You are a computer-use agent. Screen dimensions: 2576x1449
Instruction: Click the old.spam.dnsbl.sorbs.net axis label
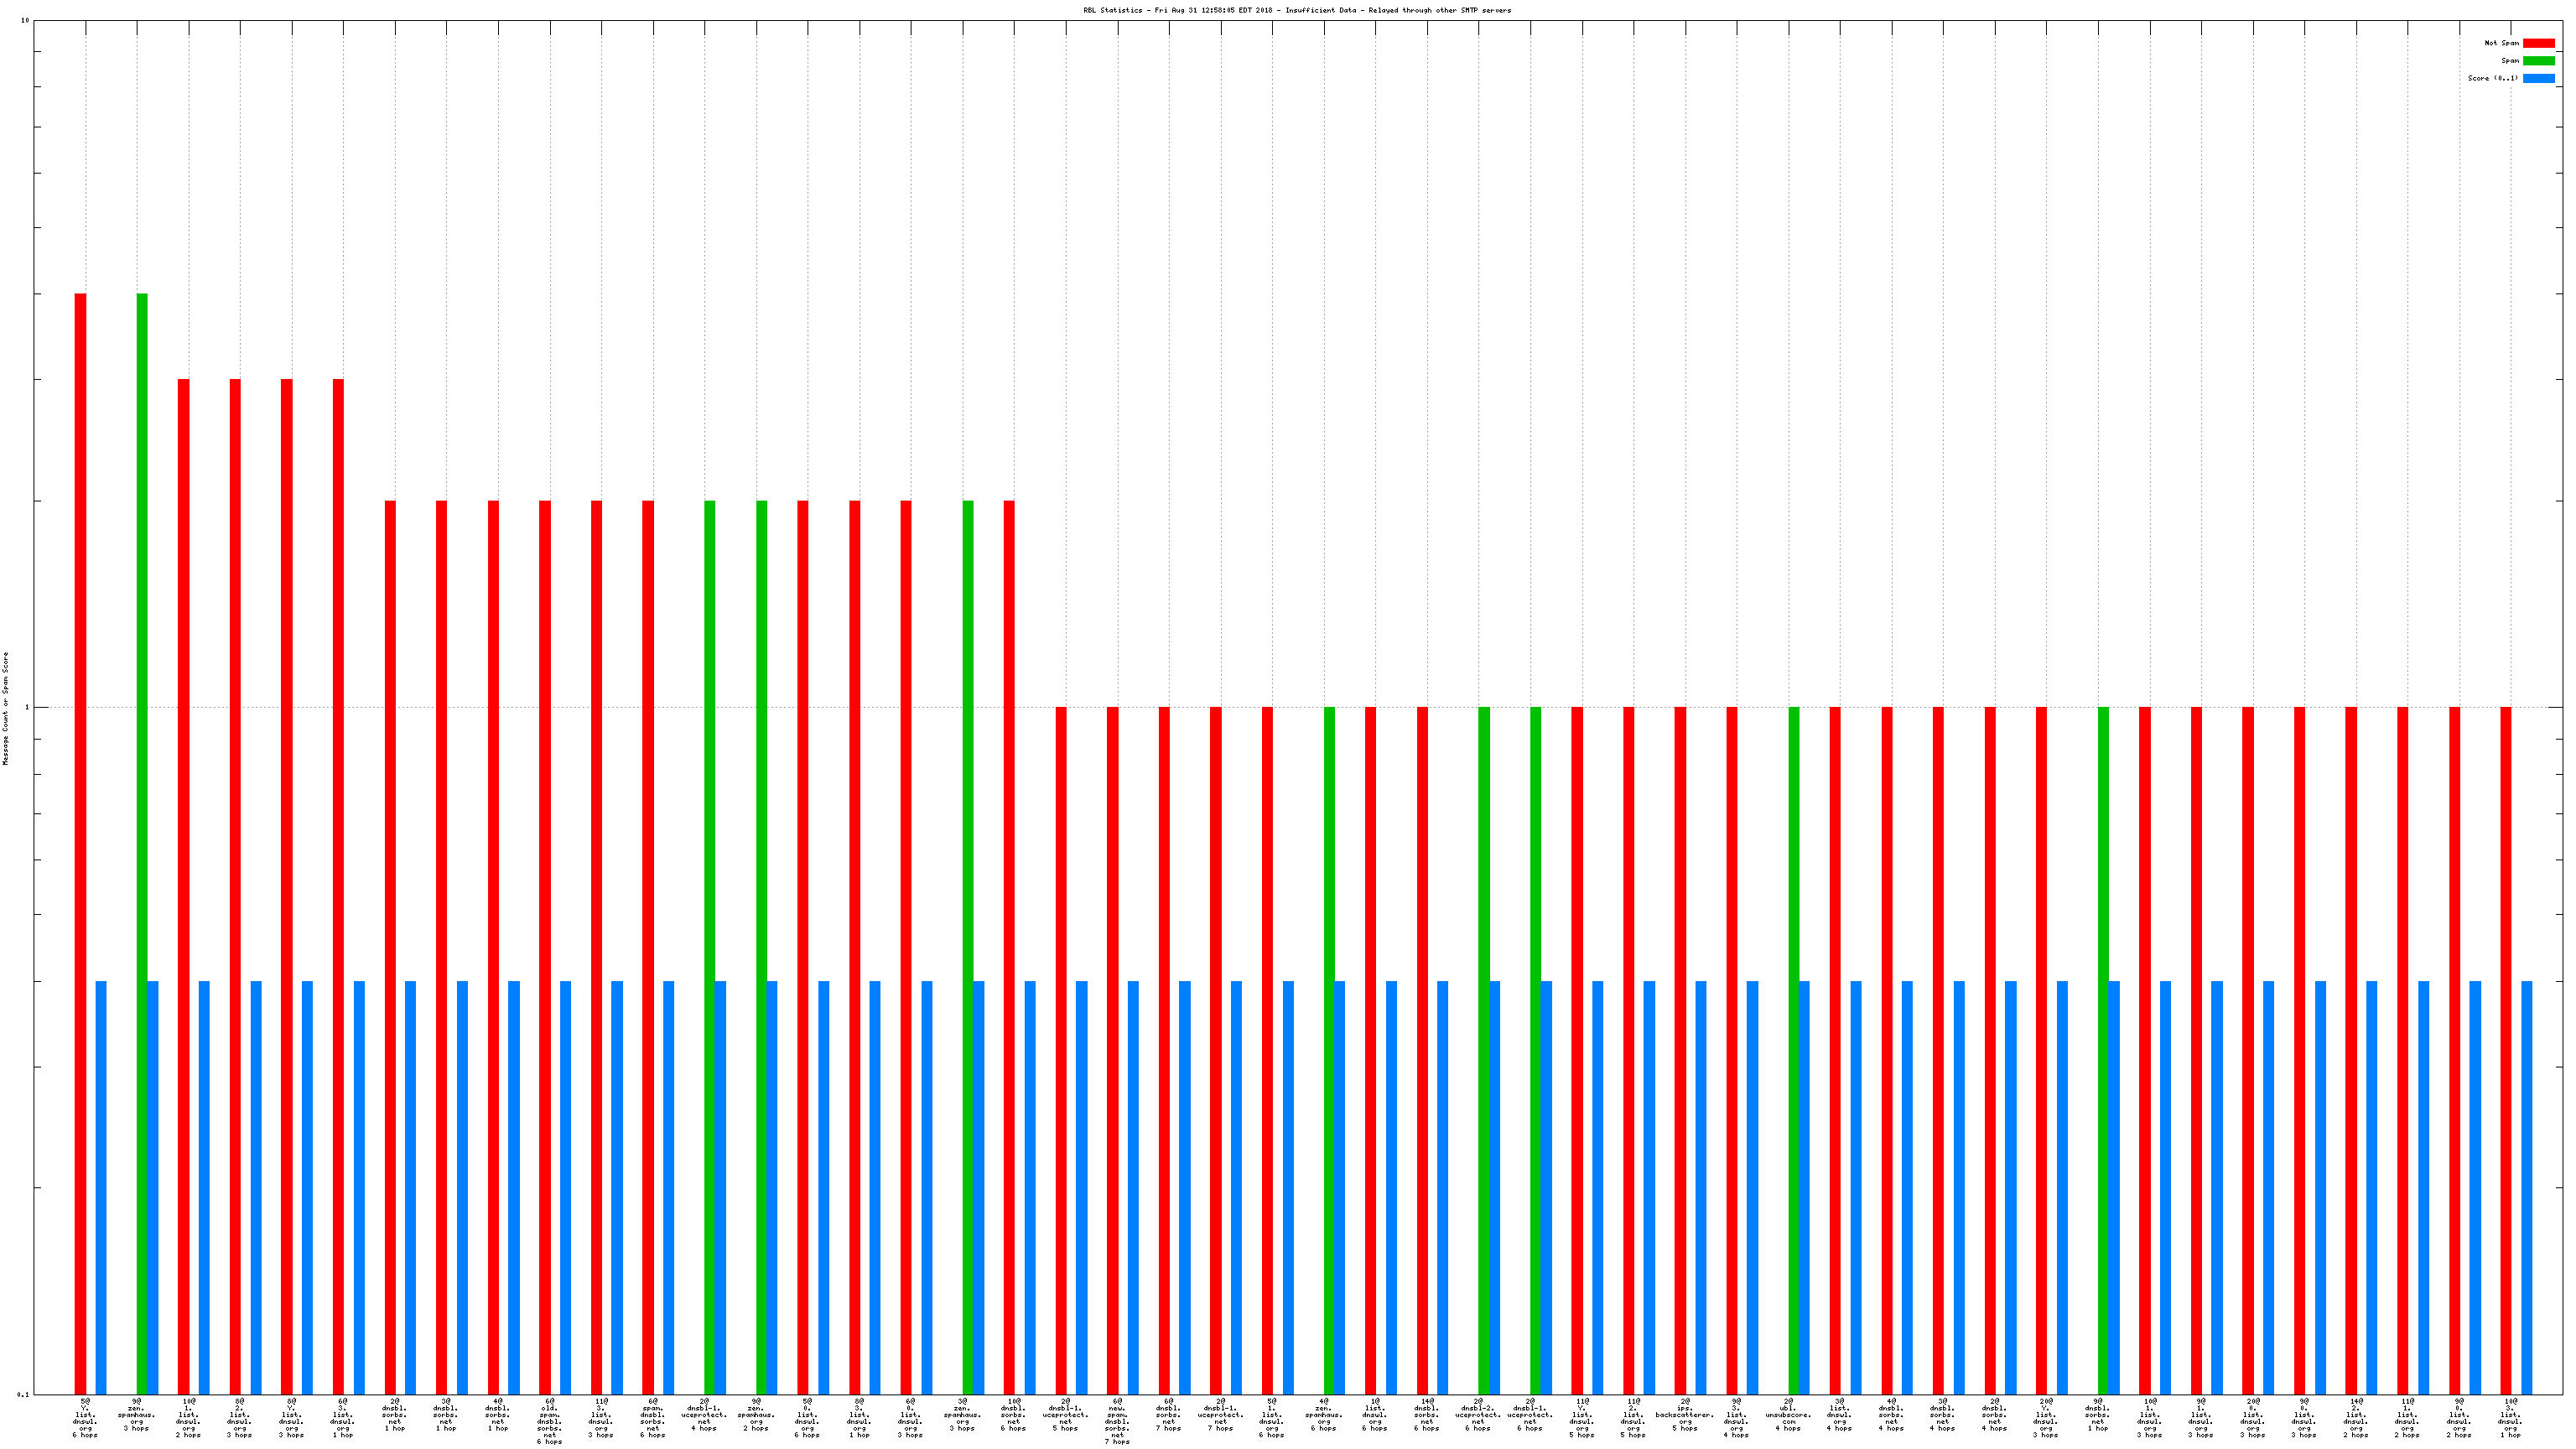[549, 1421]
